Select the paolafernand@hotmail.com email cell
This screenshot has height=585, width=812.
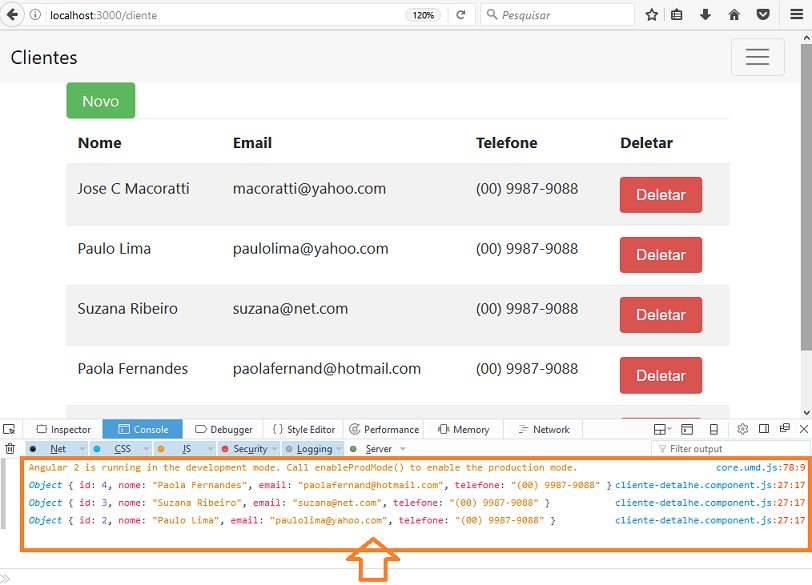(x=327, y=369)
